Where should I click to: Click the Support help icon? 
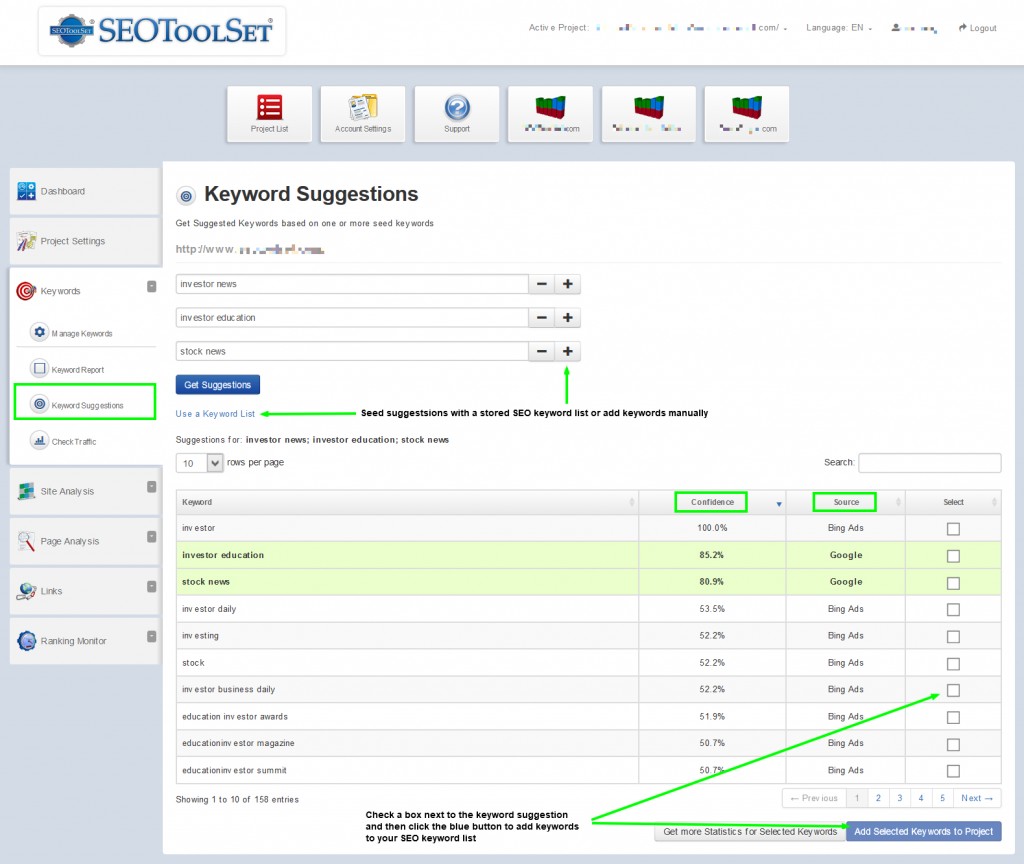point(457,108)
